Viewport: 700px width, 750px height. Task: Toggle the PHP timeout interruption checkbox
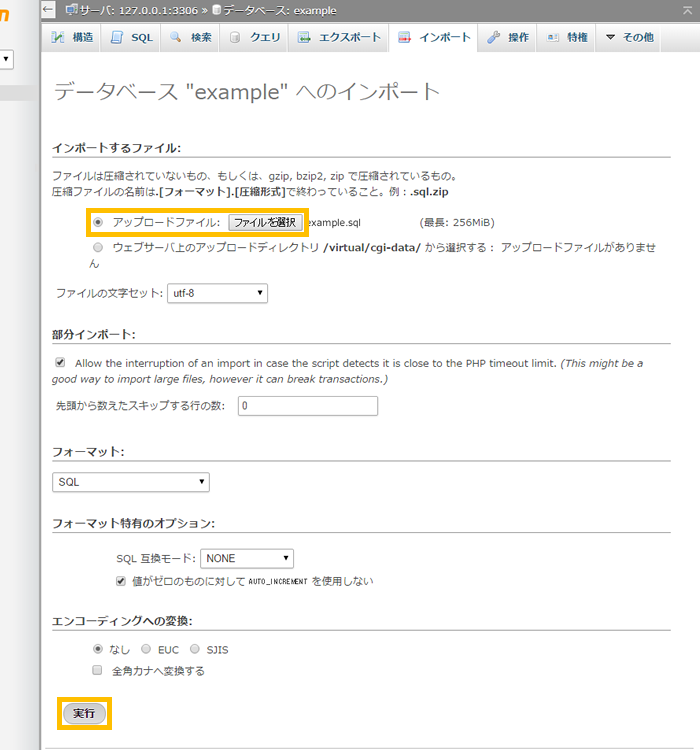pyautogui.click(x=61, y=363)
